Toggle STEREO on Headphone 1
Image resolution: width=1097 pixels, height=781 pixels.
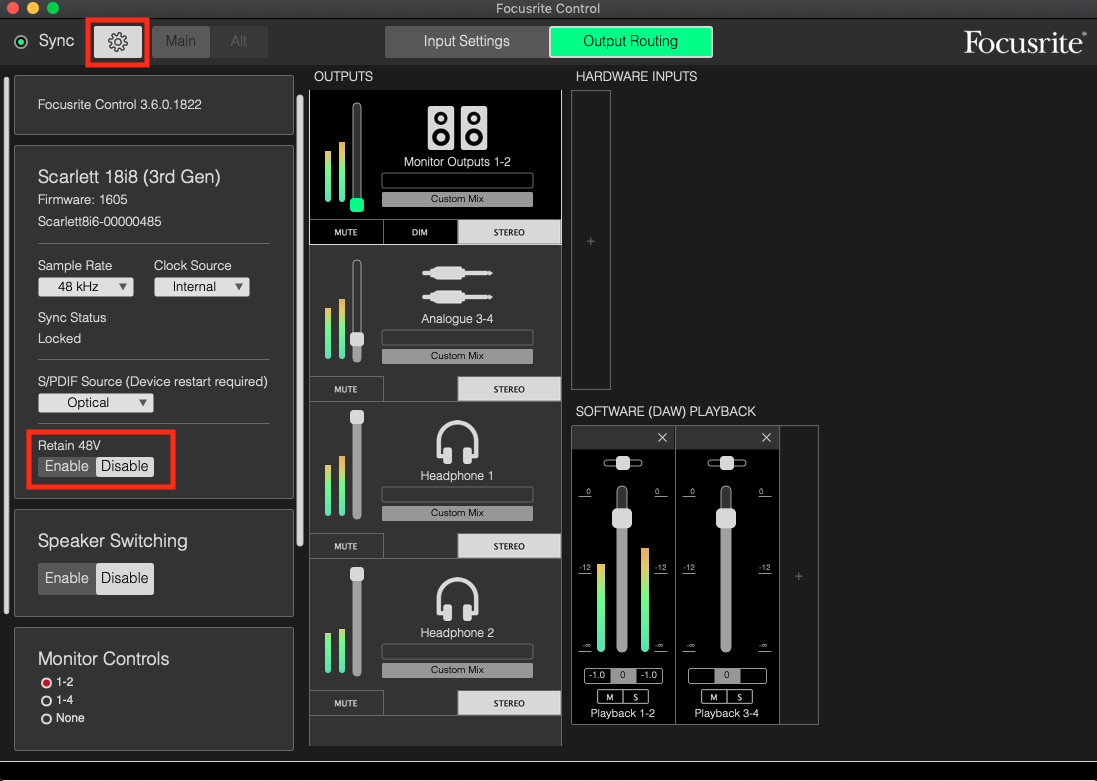point(509,546)
